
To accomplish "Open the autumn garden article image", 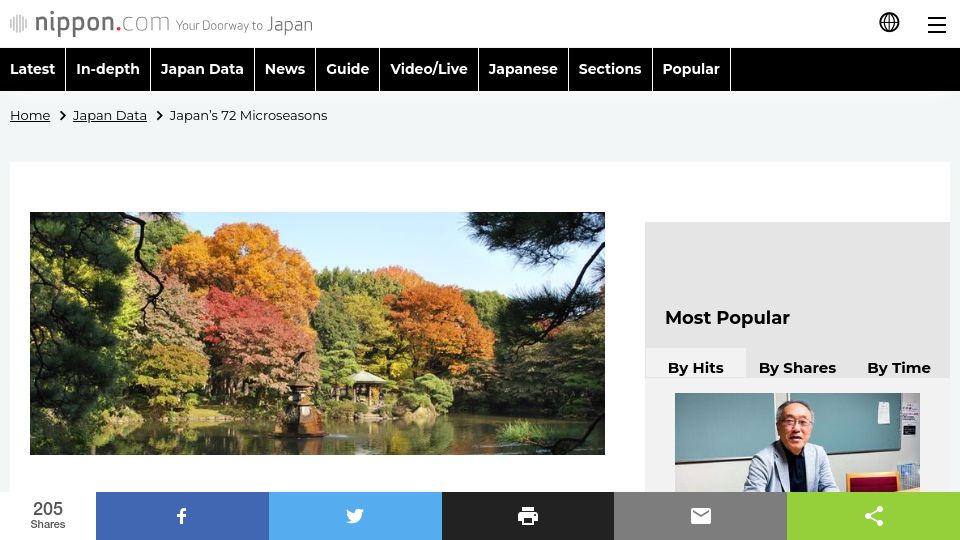I will 317,333.
